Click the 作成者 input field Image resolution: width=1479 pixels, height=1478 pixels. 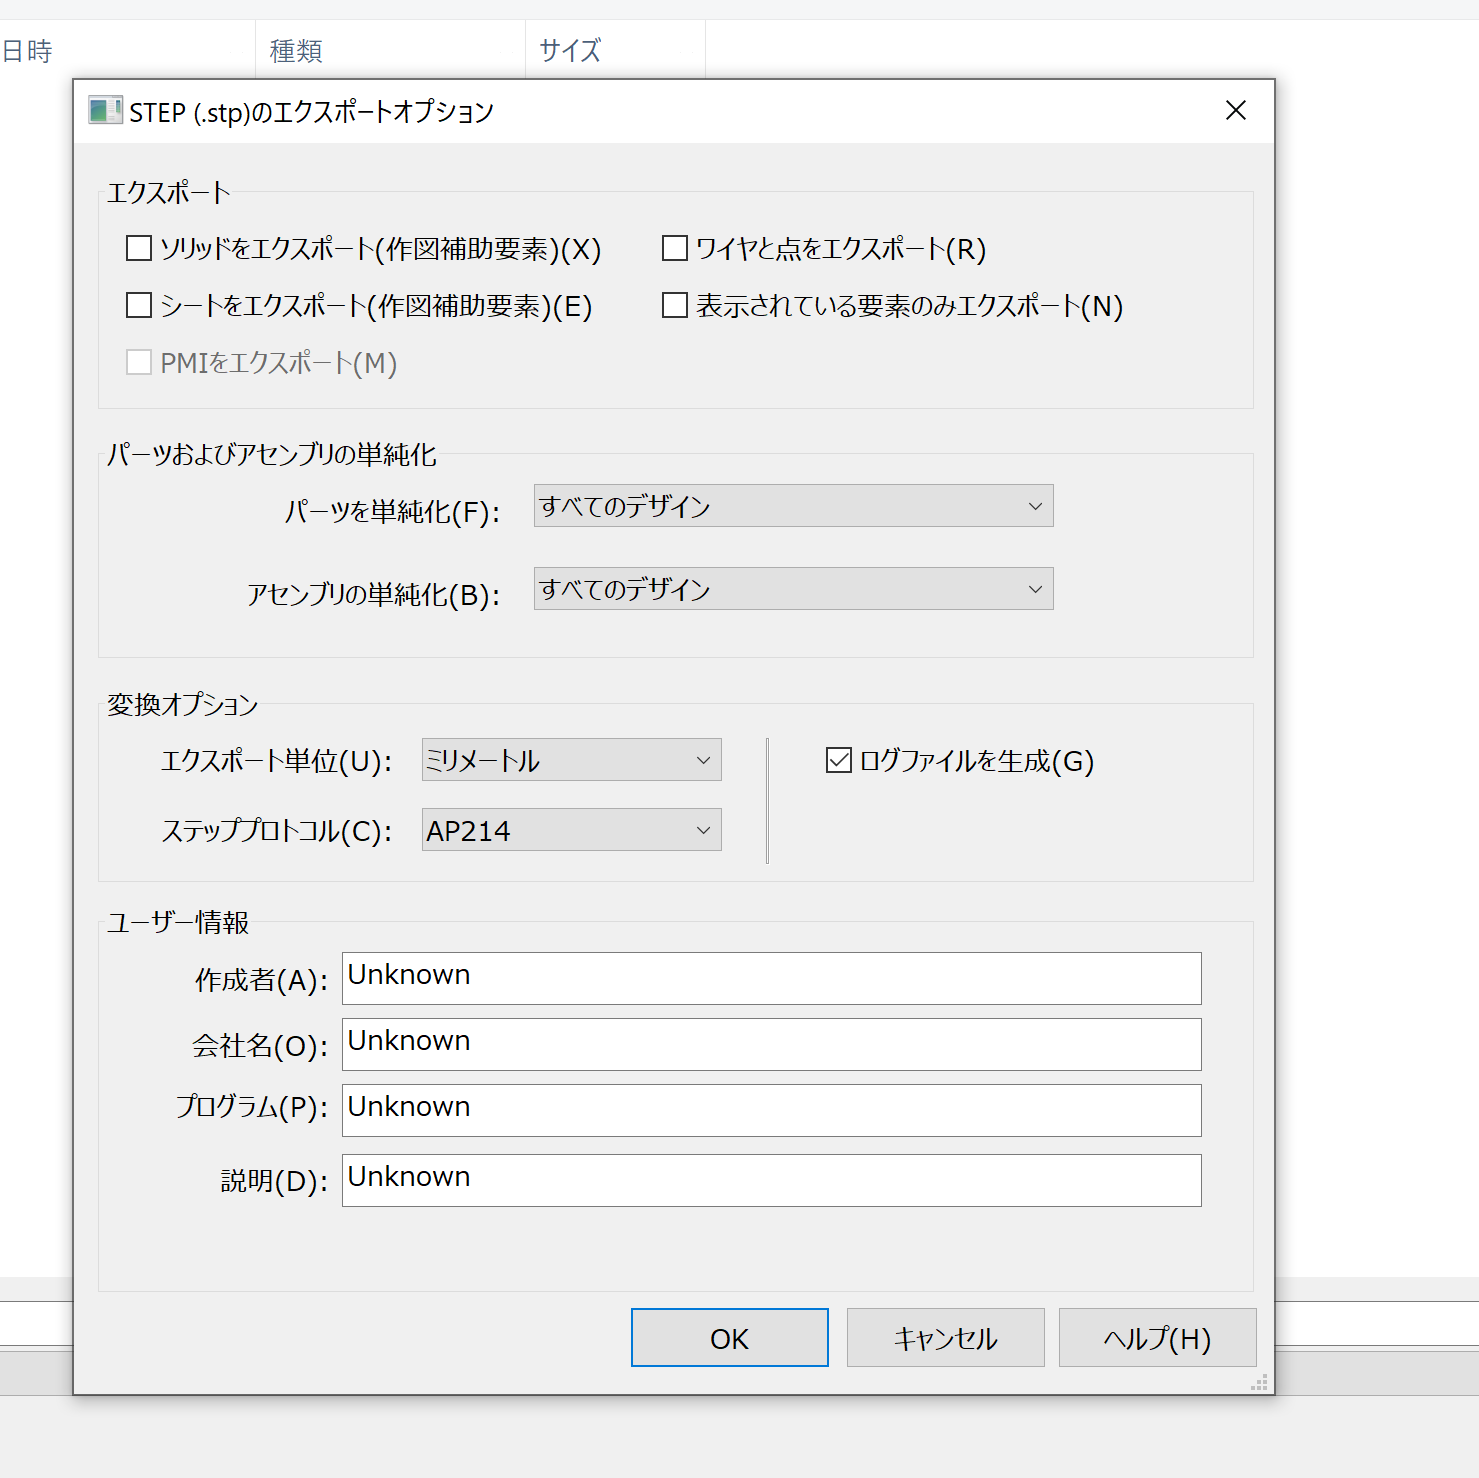coord(771,978)
